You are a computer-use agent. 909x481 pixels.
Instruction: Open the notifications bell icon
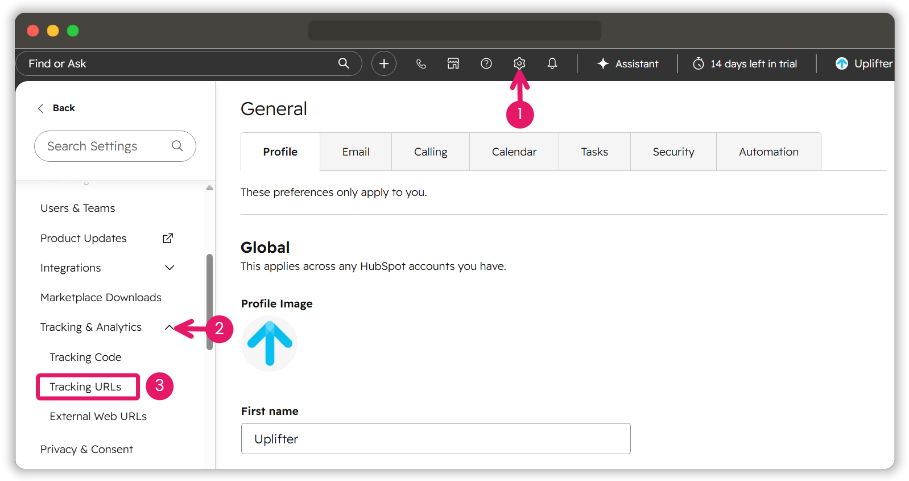tap(552, 64)
